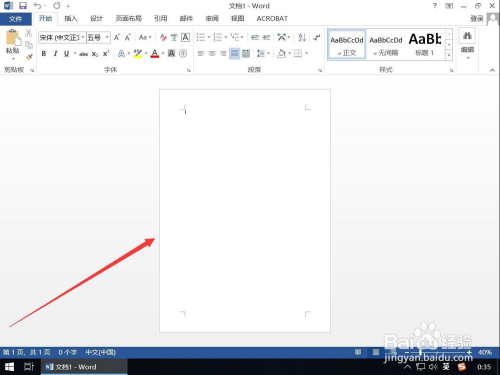This screenshot has height=375, width=500.
Task: Apply red font color A
Action: pos(155,53)
